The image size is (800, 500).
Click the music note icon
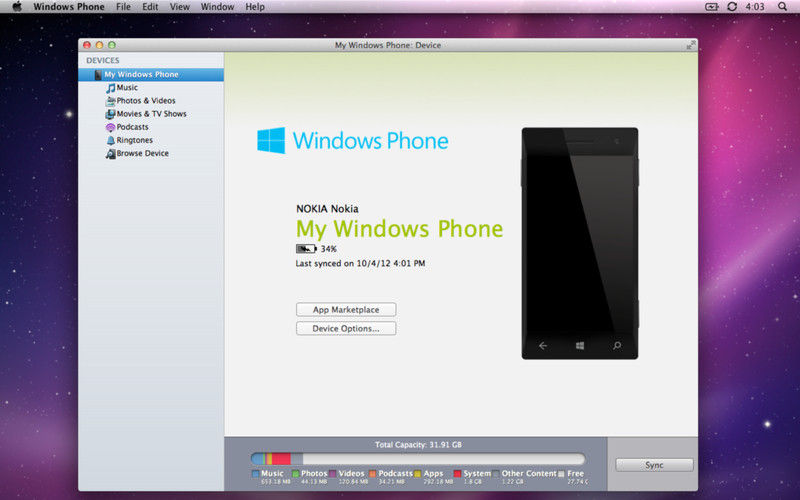click(x=110, y=88)
